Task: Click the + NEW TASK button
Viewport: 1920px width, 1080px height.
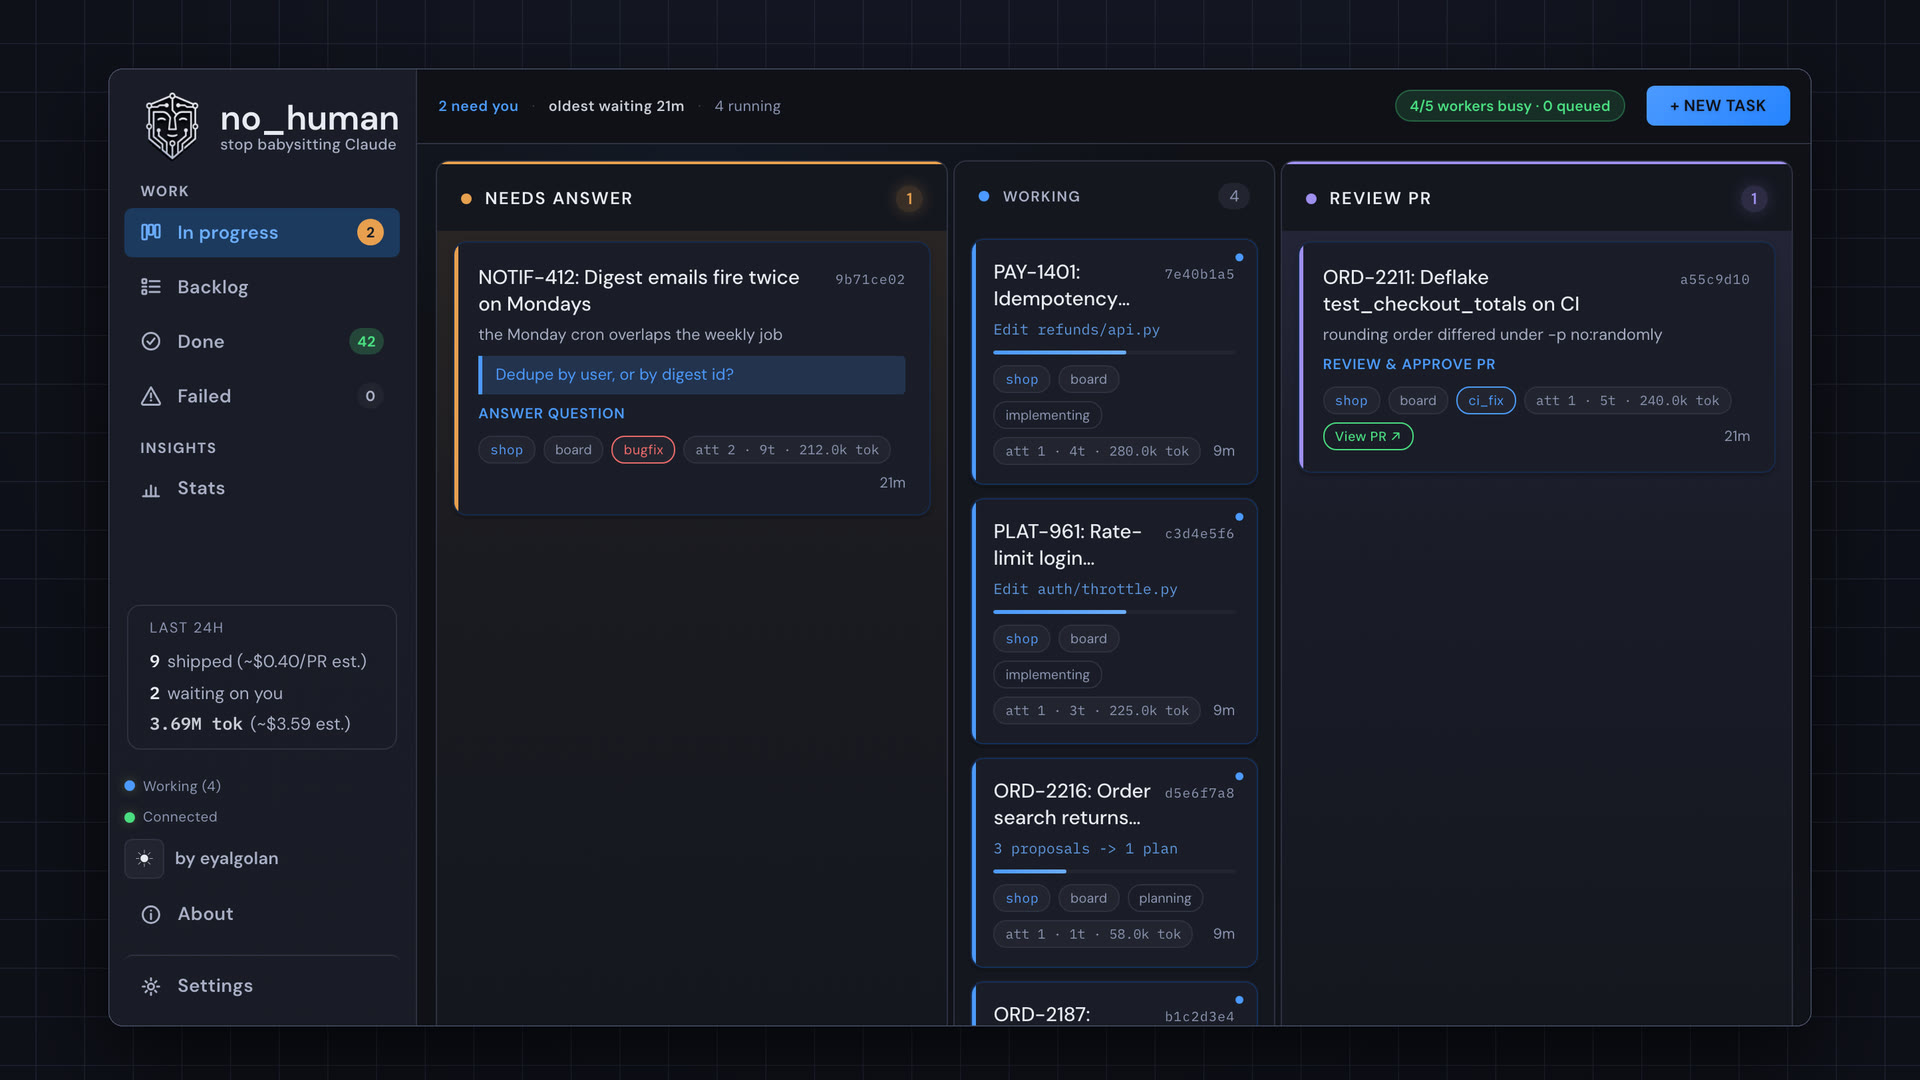Action: 1718,106
